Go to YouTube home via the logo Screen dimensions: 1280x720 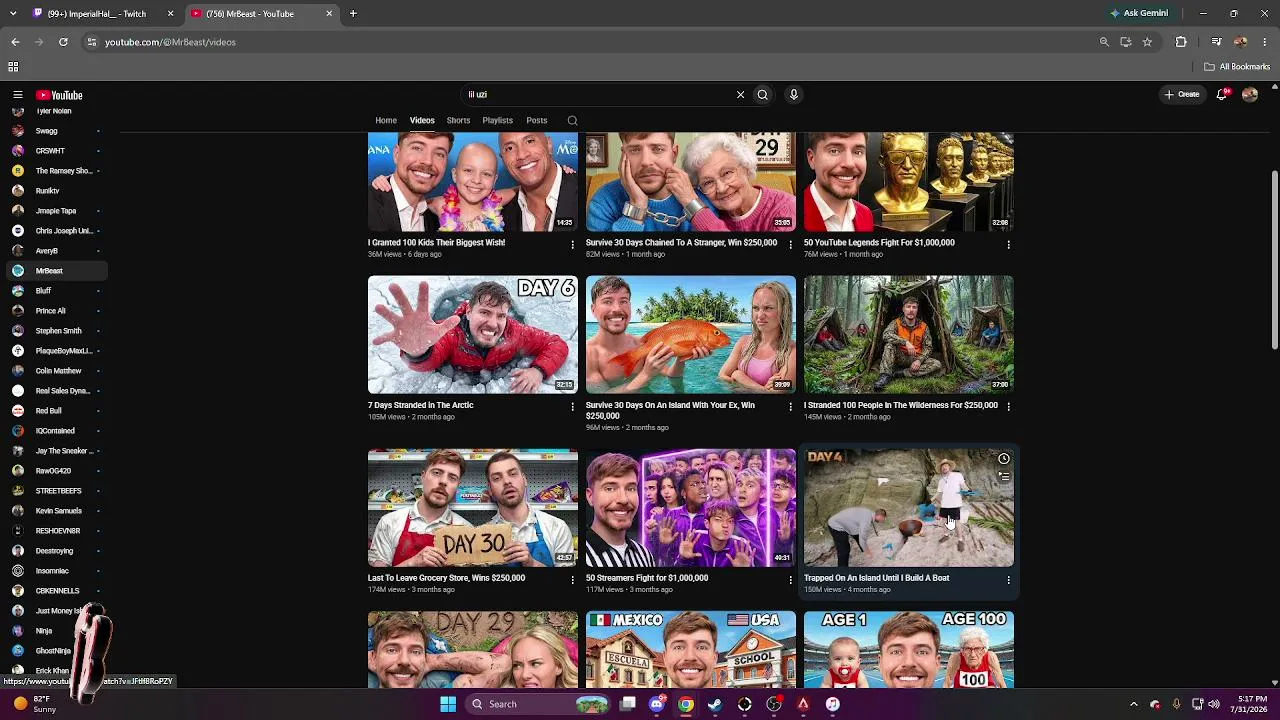click(x=59, y=95)
